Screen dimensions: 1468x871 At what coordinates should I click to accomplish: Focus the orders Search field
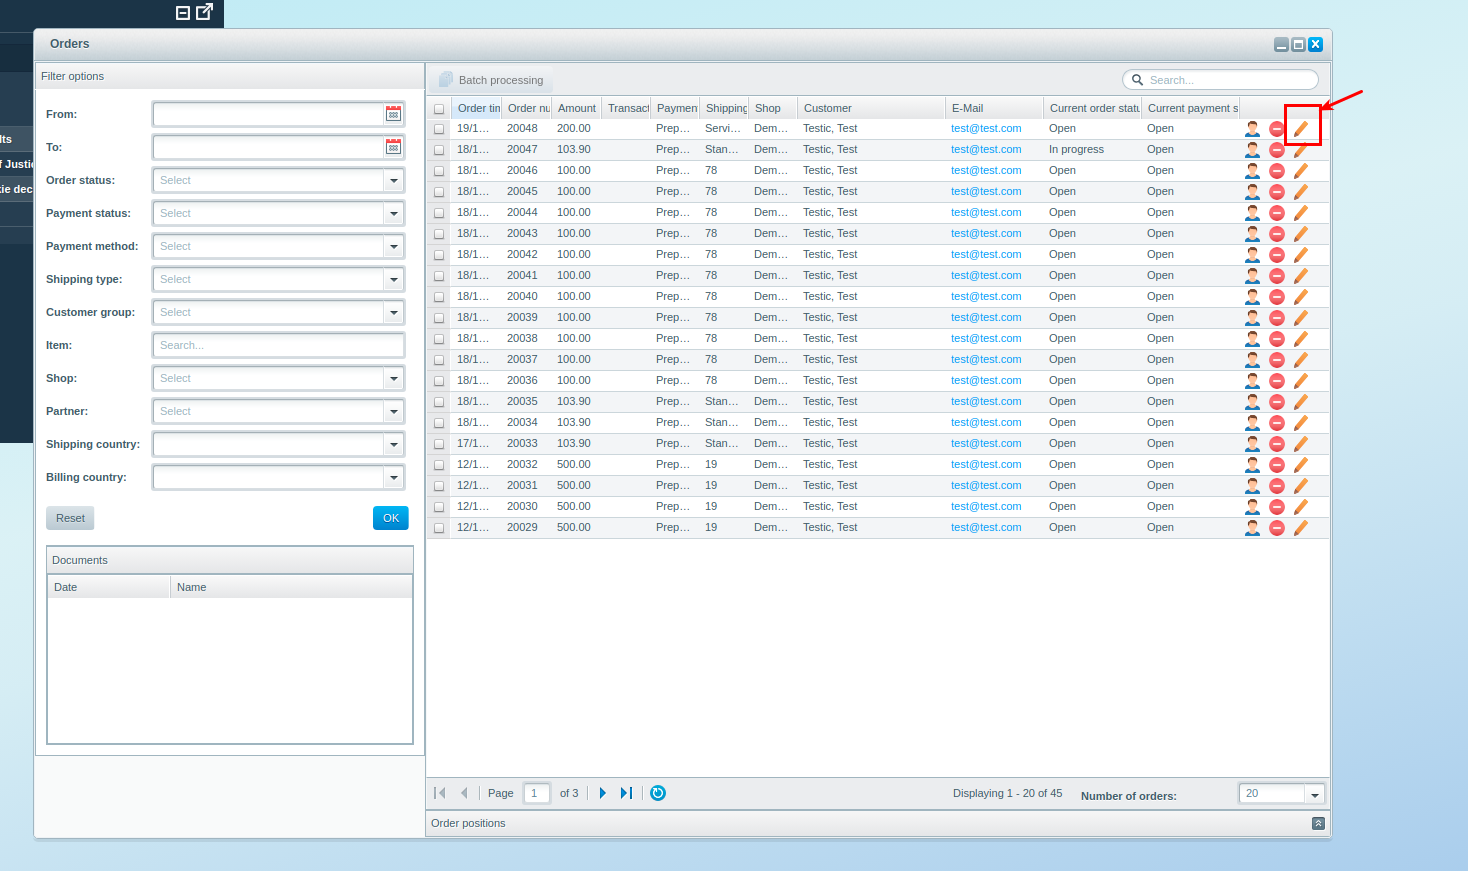pos(1220,80)
